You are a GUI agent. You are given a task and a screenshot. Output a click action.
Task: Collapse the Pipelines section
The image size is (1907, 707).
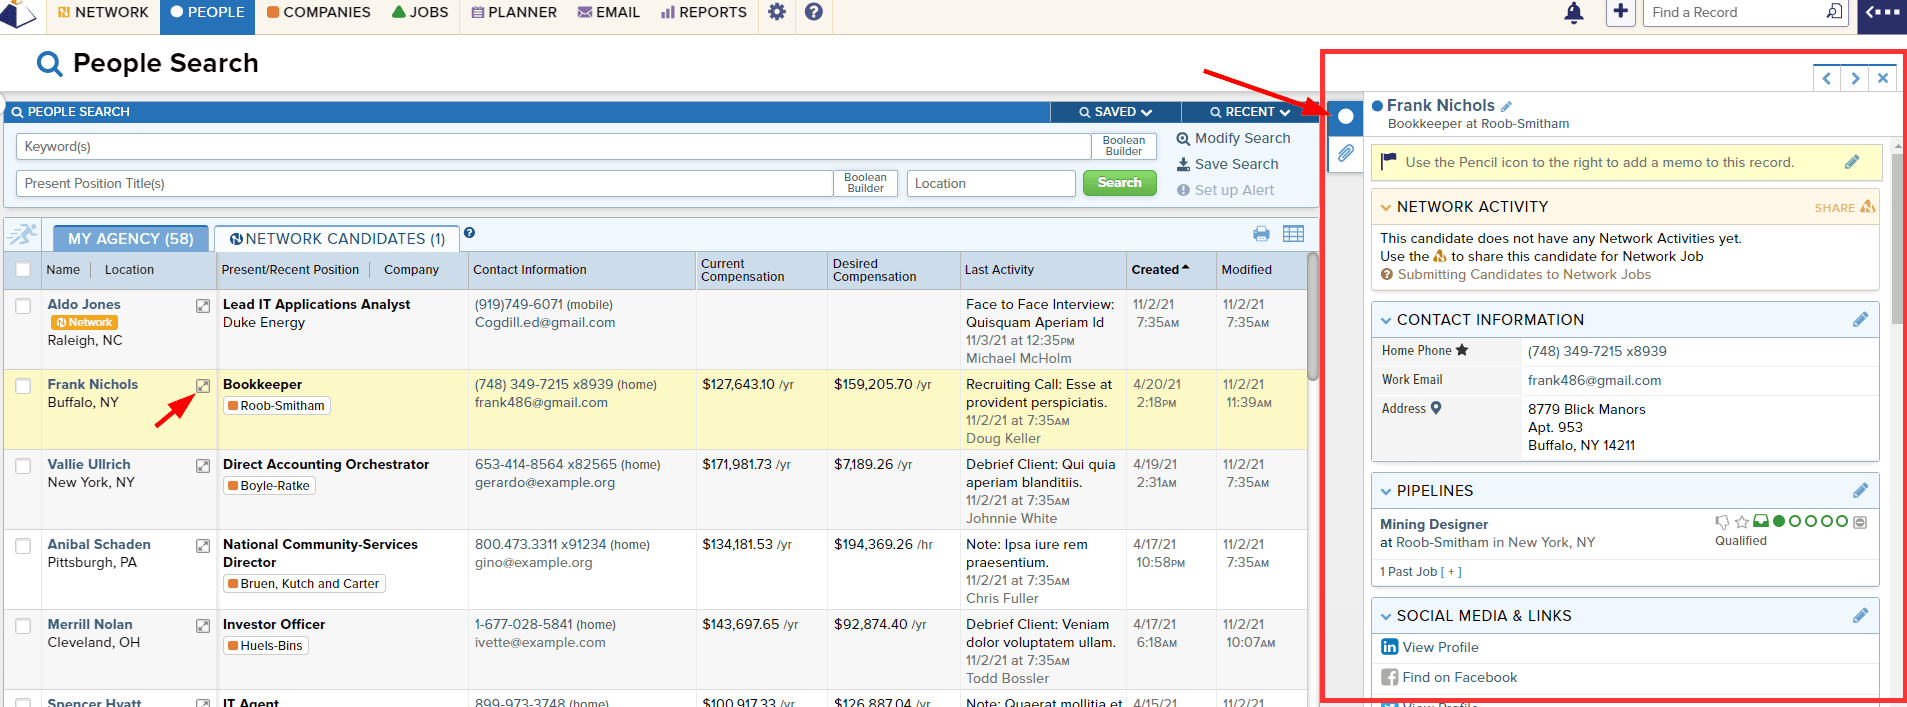1386,491
